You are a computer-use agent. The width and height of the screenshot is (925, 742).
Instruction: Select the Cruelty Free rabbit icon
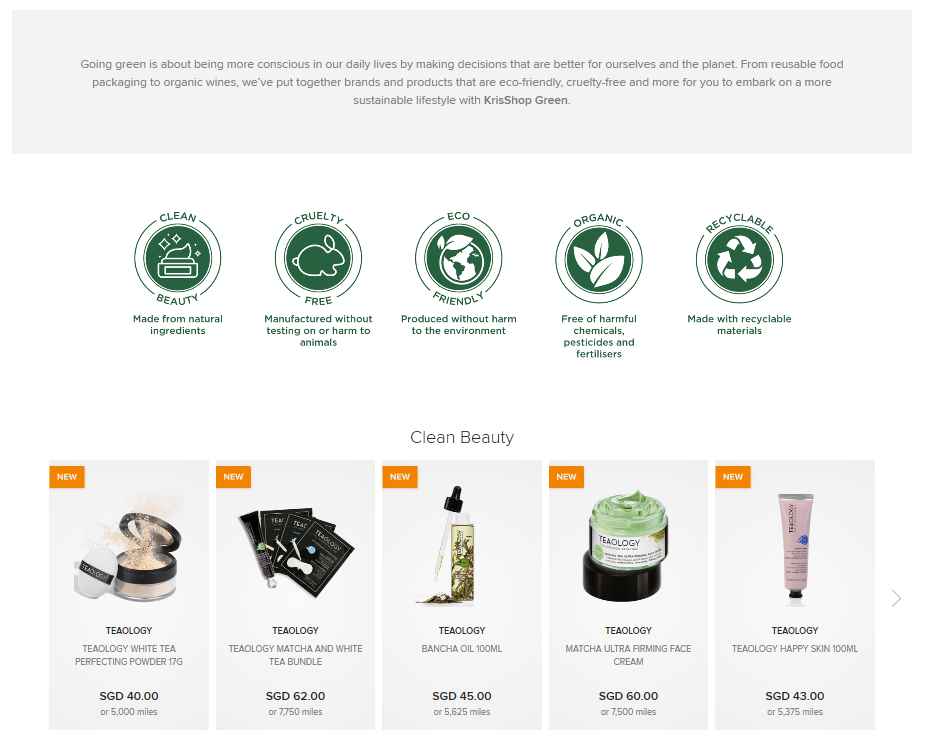tap(318, 258)
